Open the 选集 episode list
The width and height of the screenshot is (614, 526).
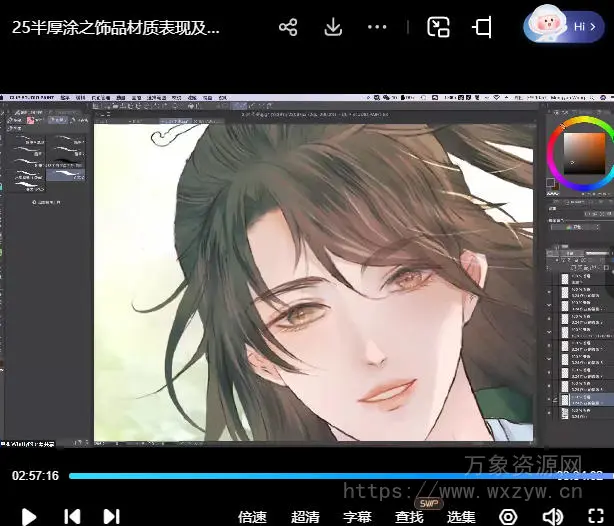(461, 517)
